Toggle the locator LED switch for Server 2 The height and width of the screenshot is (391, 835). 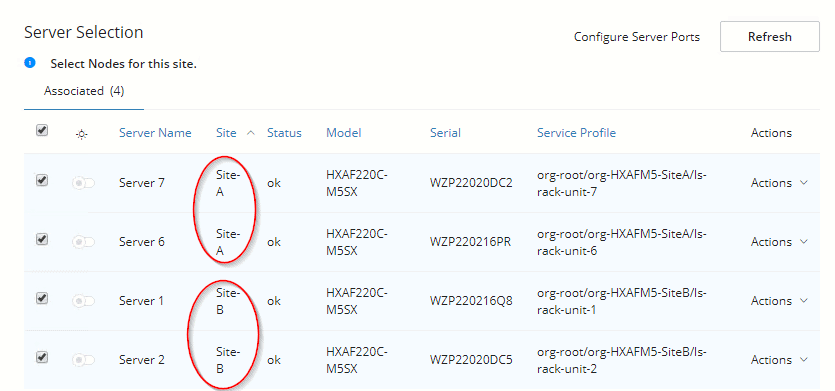point(83,361)
